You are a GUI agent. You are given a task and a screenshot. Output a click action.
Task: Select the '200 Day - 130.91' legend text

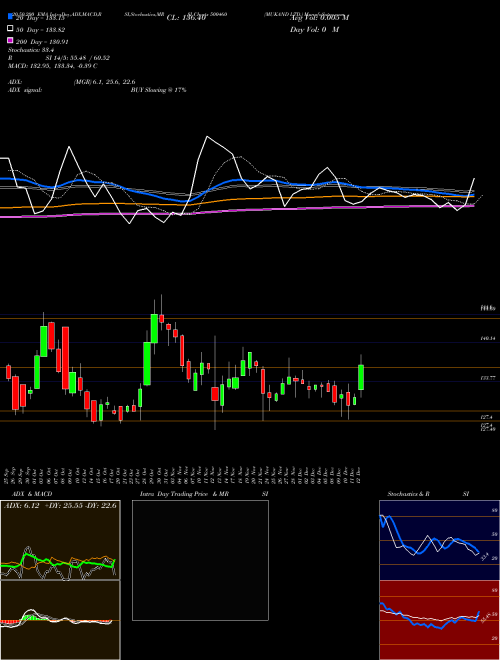[42, 42]
